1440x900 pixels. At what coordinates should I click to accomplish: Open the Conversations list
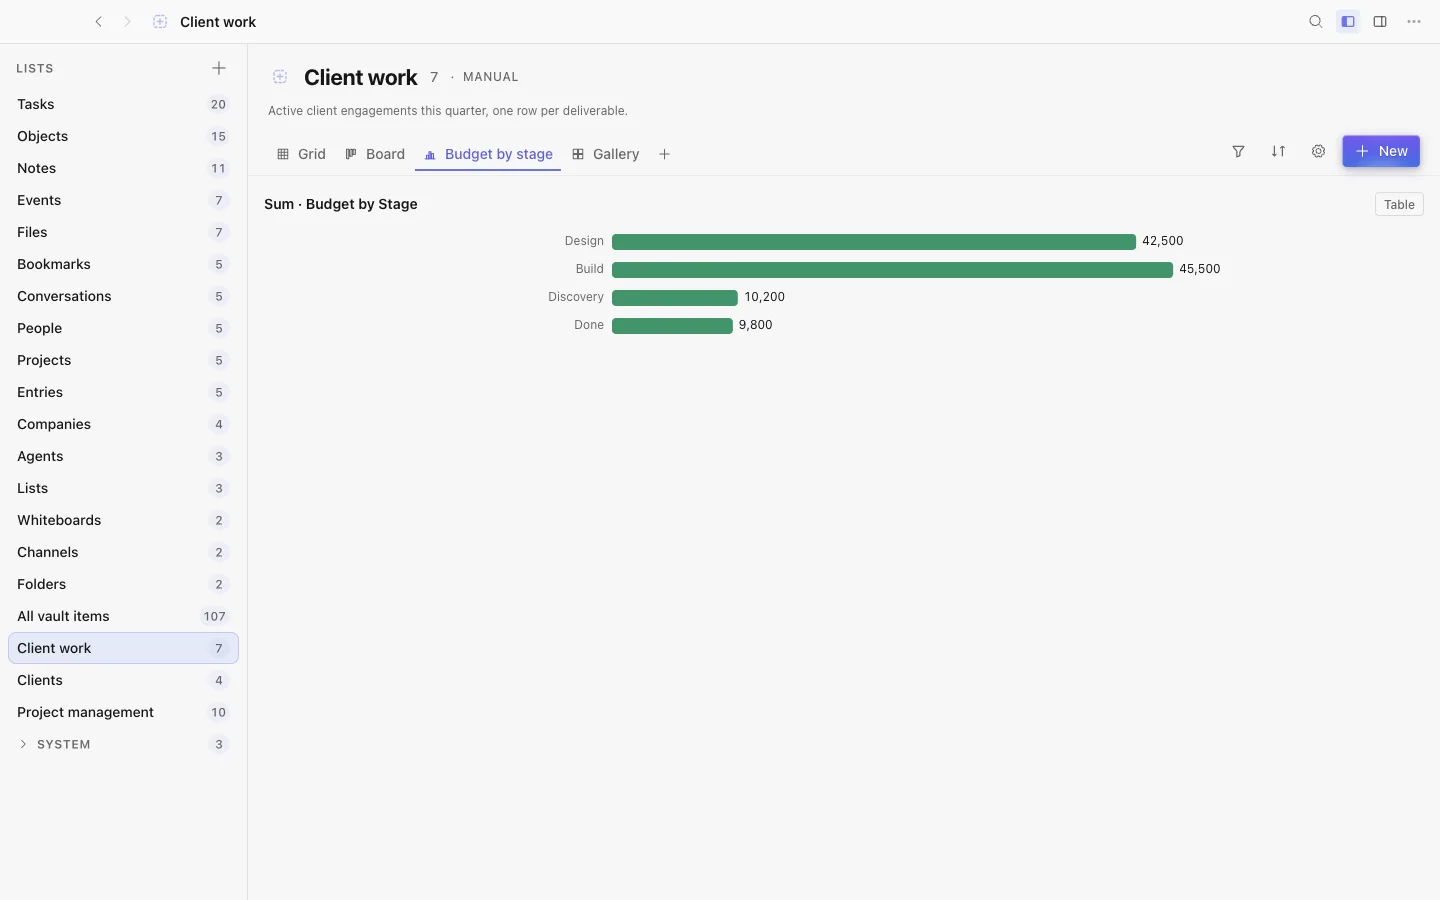[x=123, y=296]
